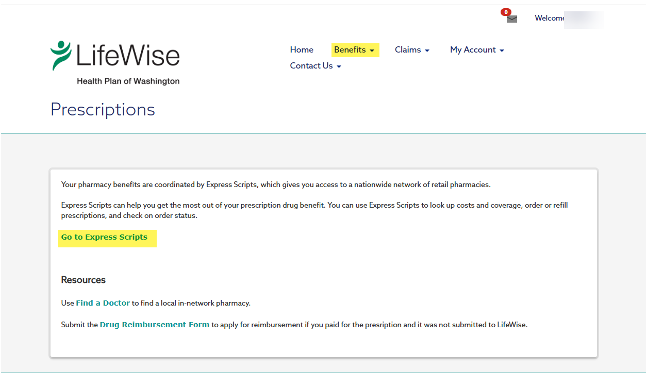Screen dimensions: 646x375
Task: Open the My Account menu
Action: tap(477, 50)
